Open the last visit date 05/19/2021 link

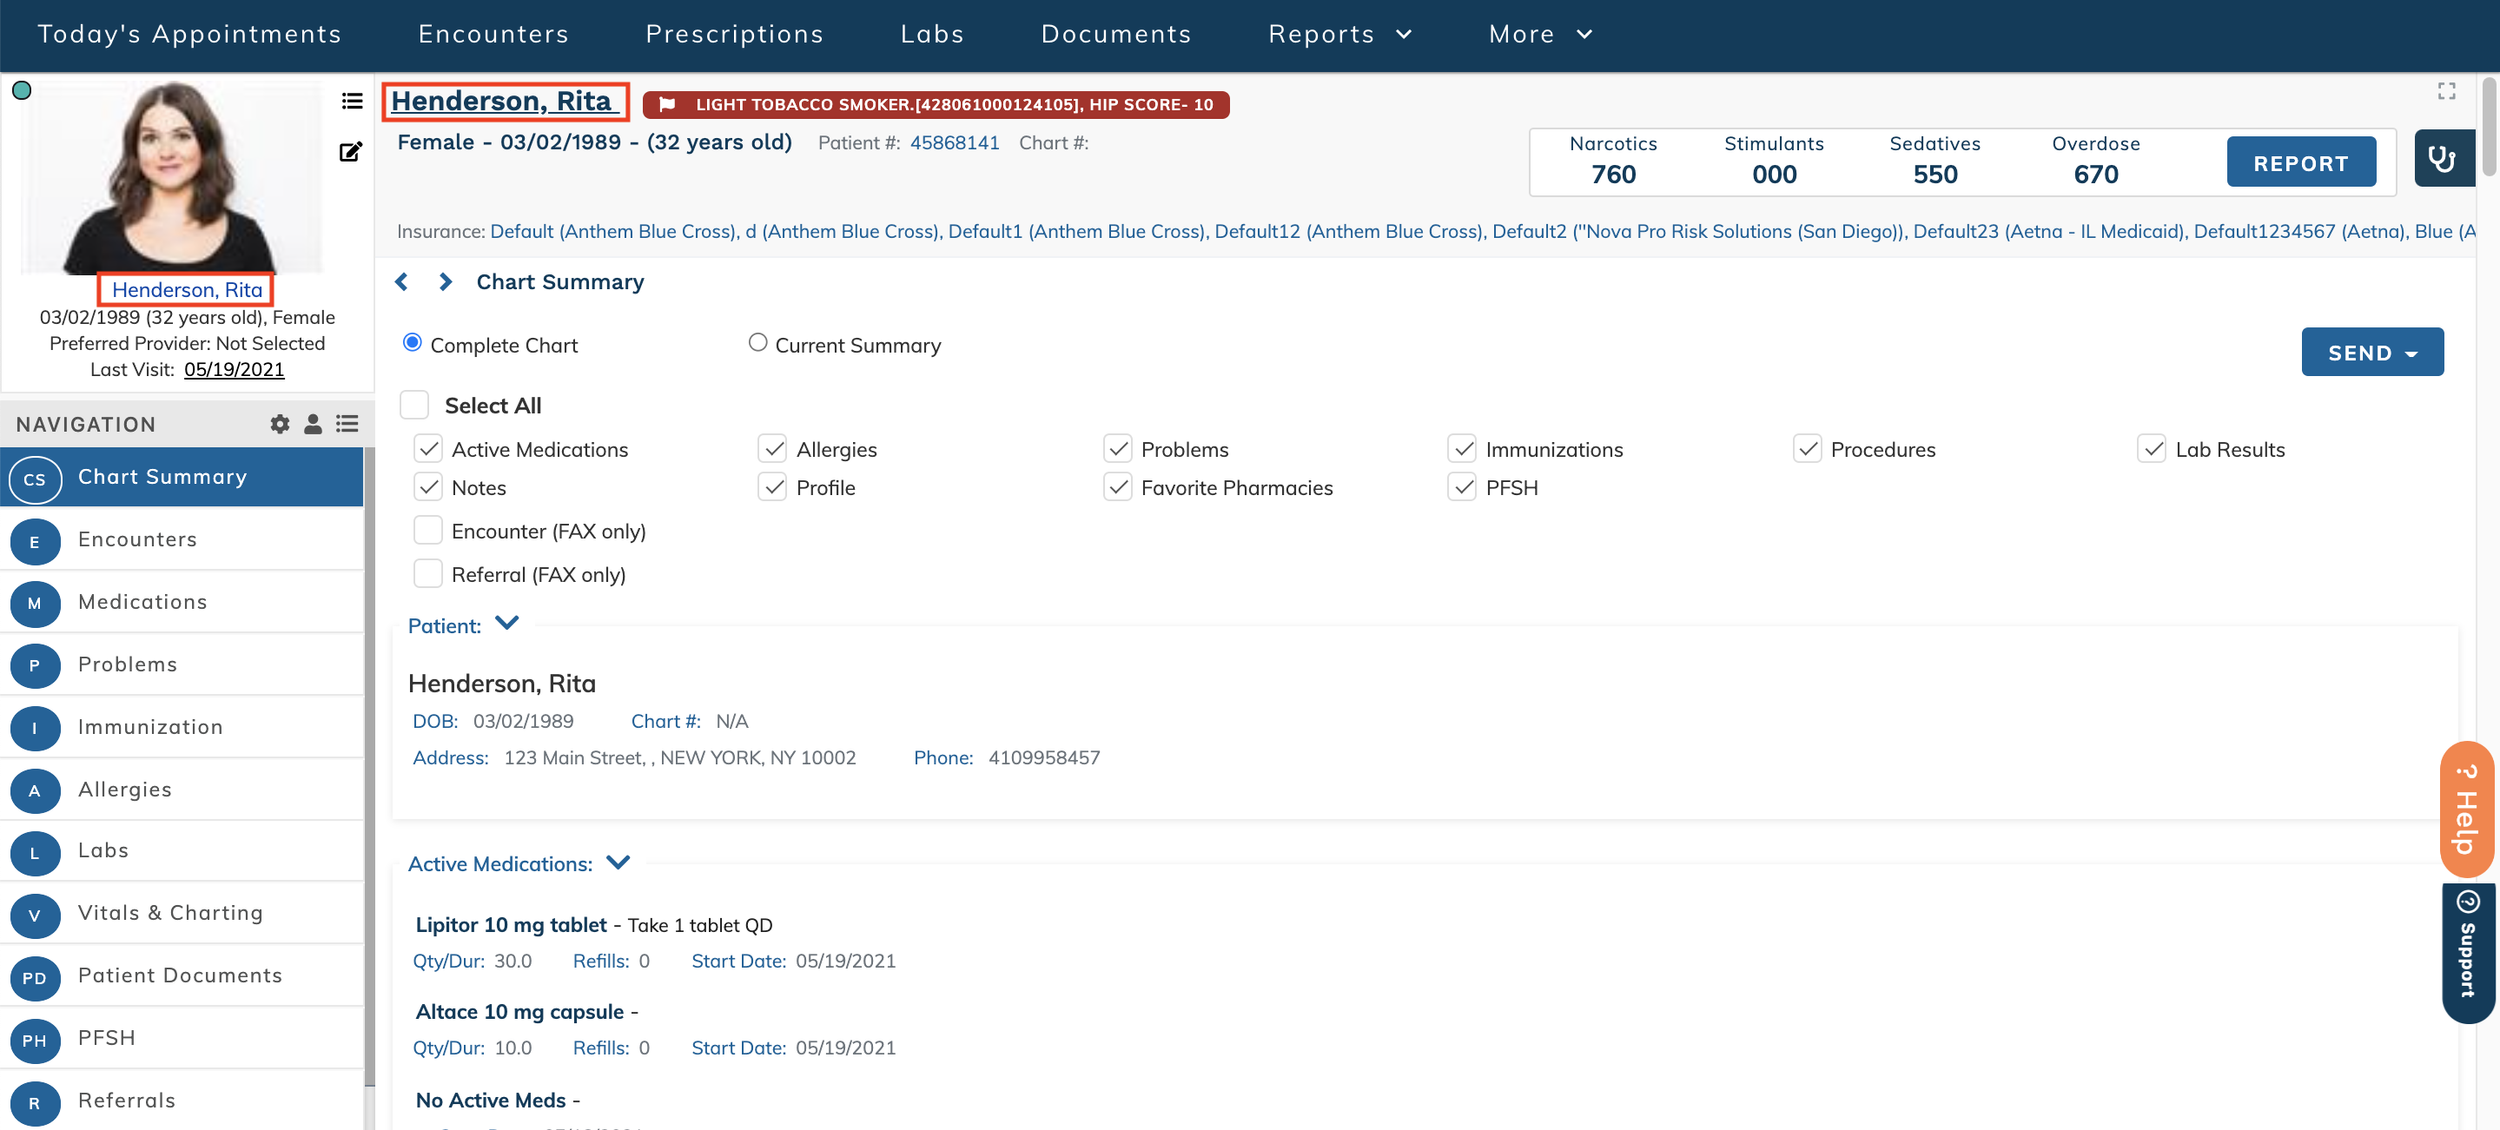click(x=234, y=369)
